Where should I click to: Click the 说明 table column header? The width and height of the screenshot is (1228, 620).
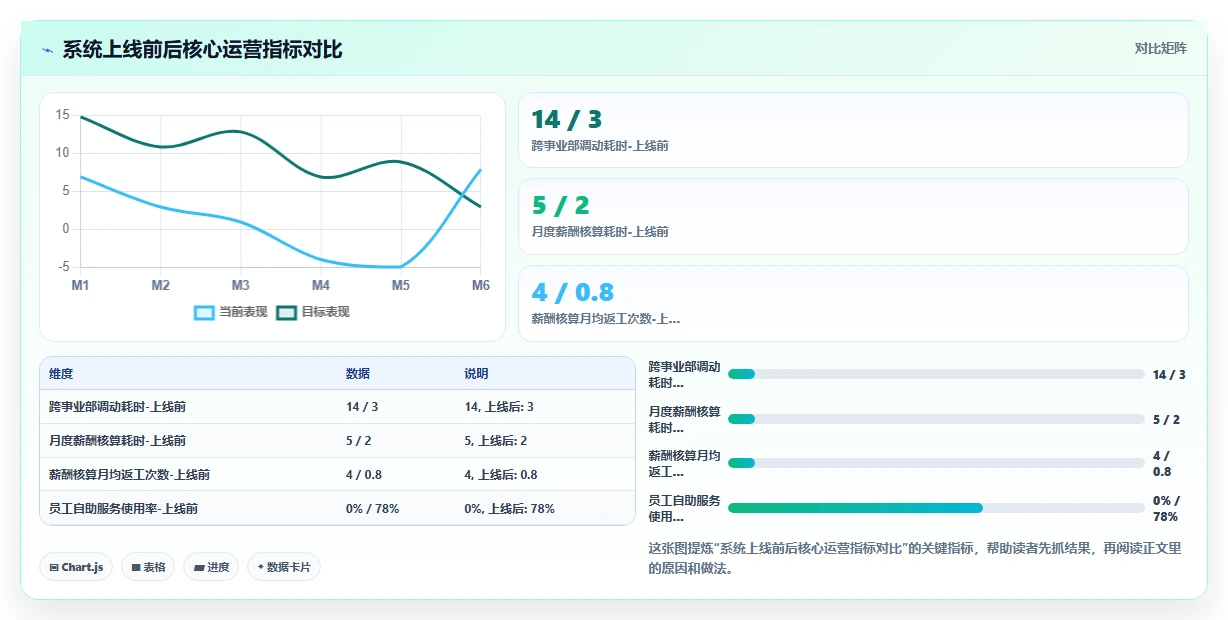pos(476,373)
